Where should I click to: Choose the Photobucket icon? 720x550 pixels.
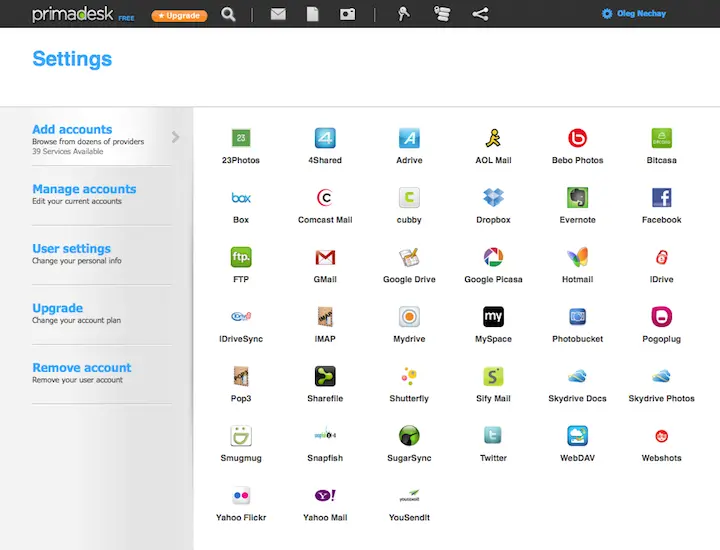pos(577,316)
